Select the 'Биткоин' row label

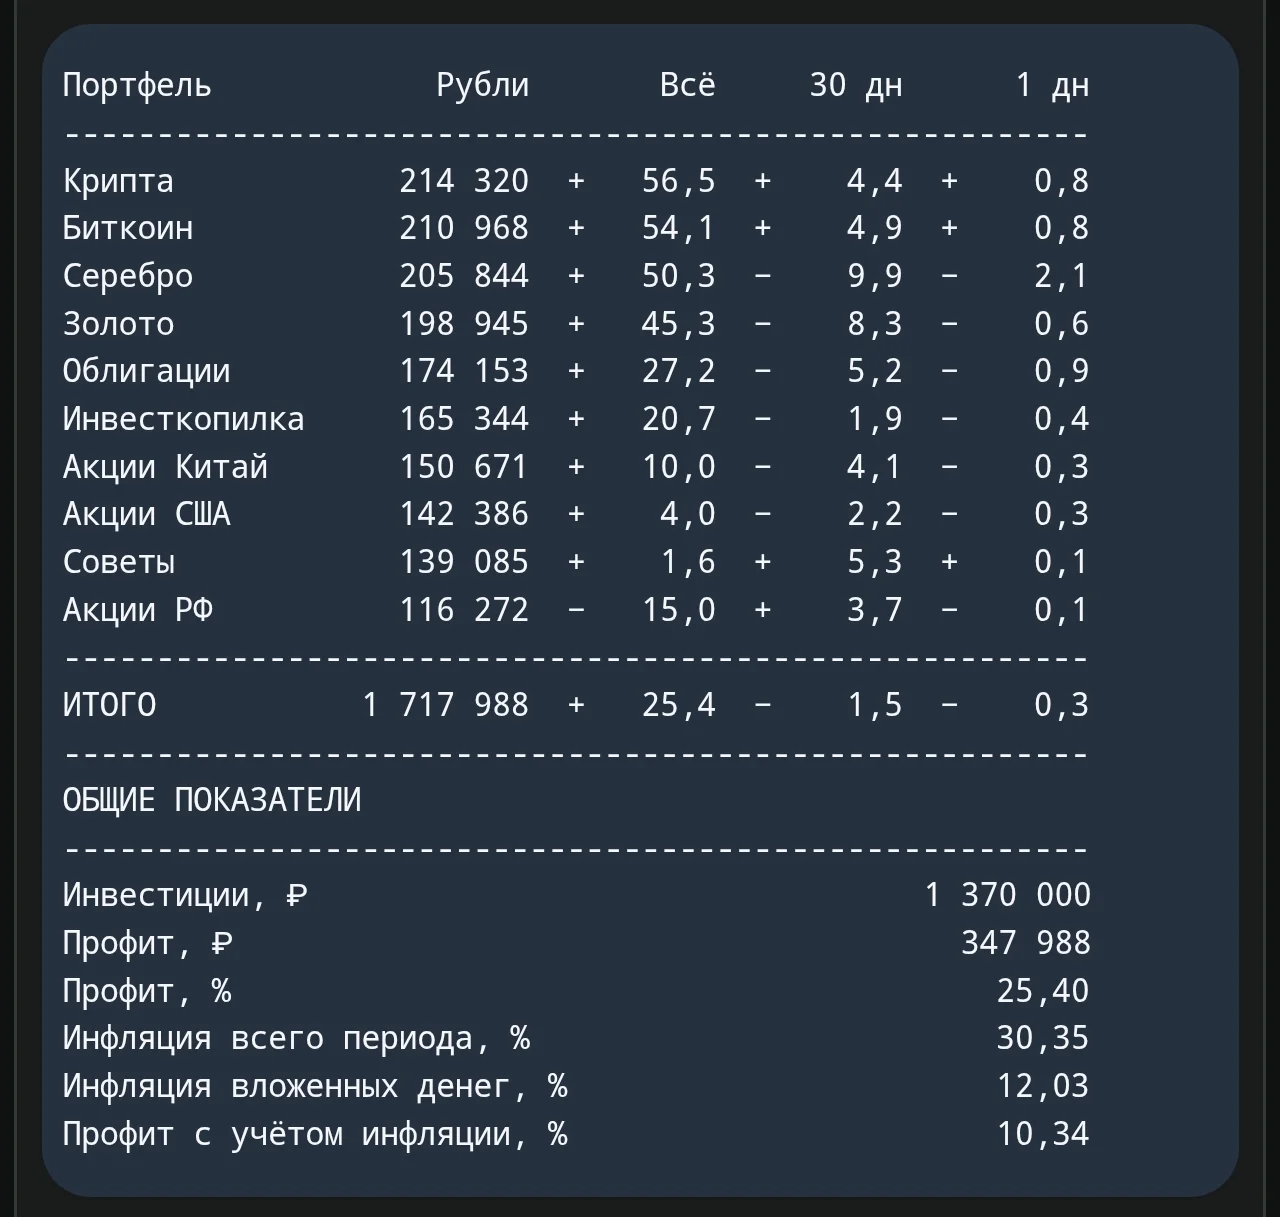coord(128,228)
